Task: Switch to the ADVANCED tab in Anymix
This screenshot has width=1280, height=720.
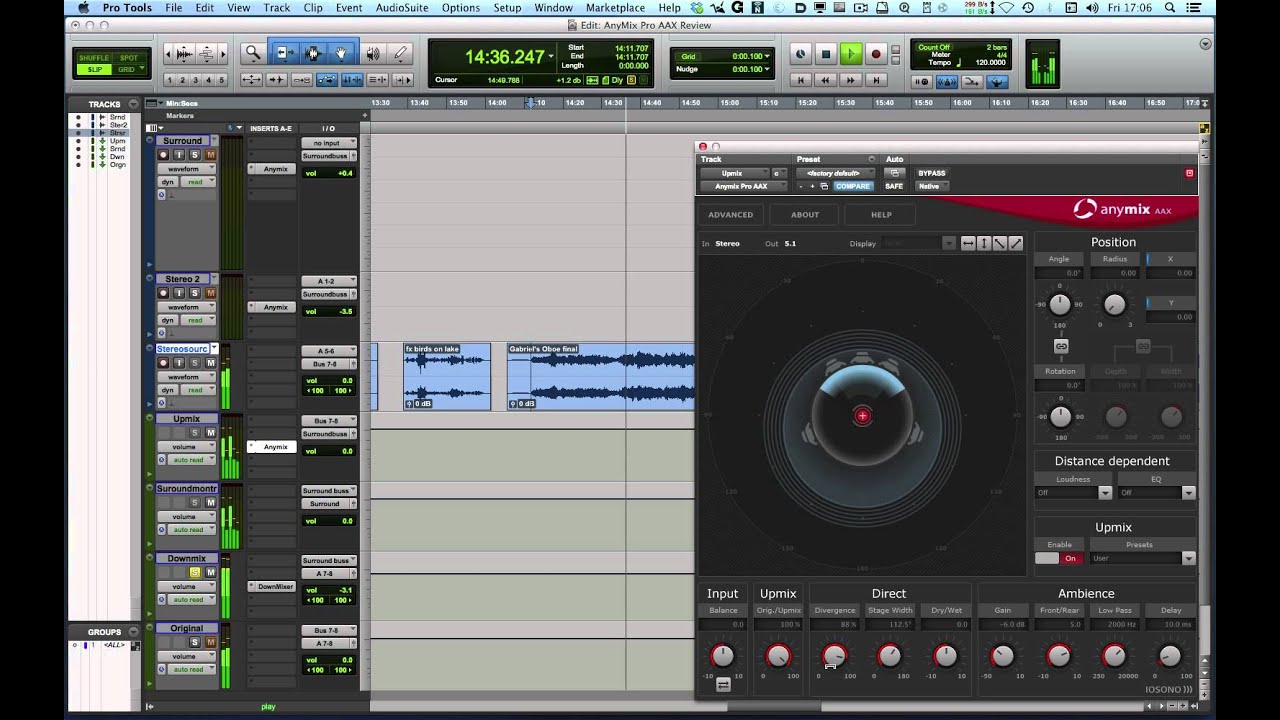Action: [731, 214]
